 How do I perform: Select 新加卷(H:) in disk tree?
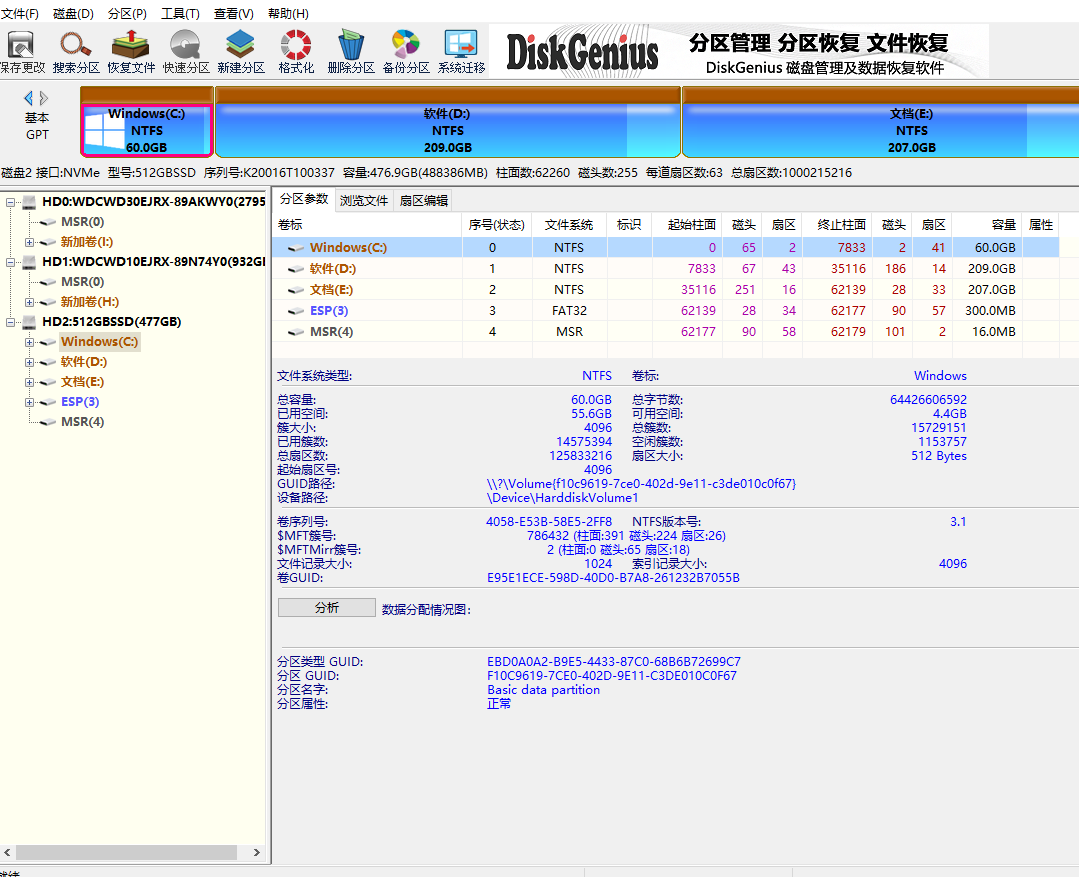89,302
